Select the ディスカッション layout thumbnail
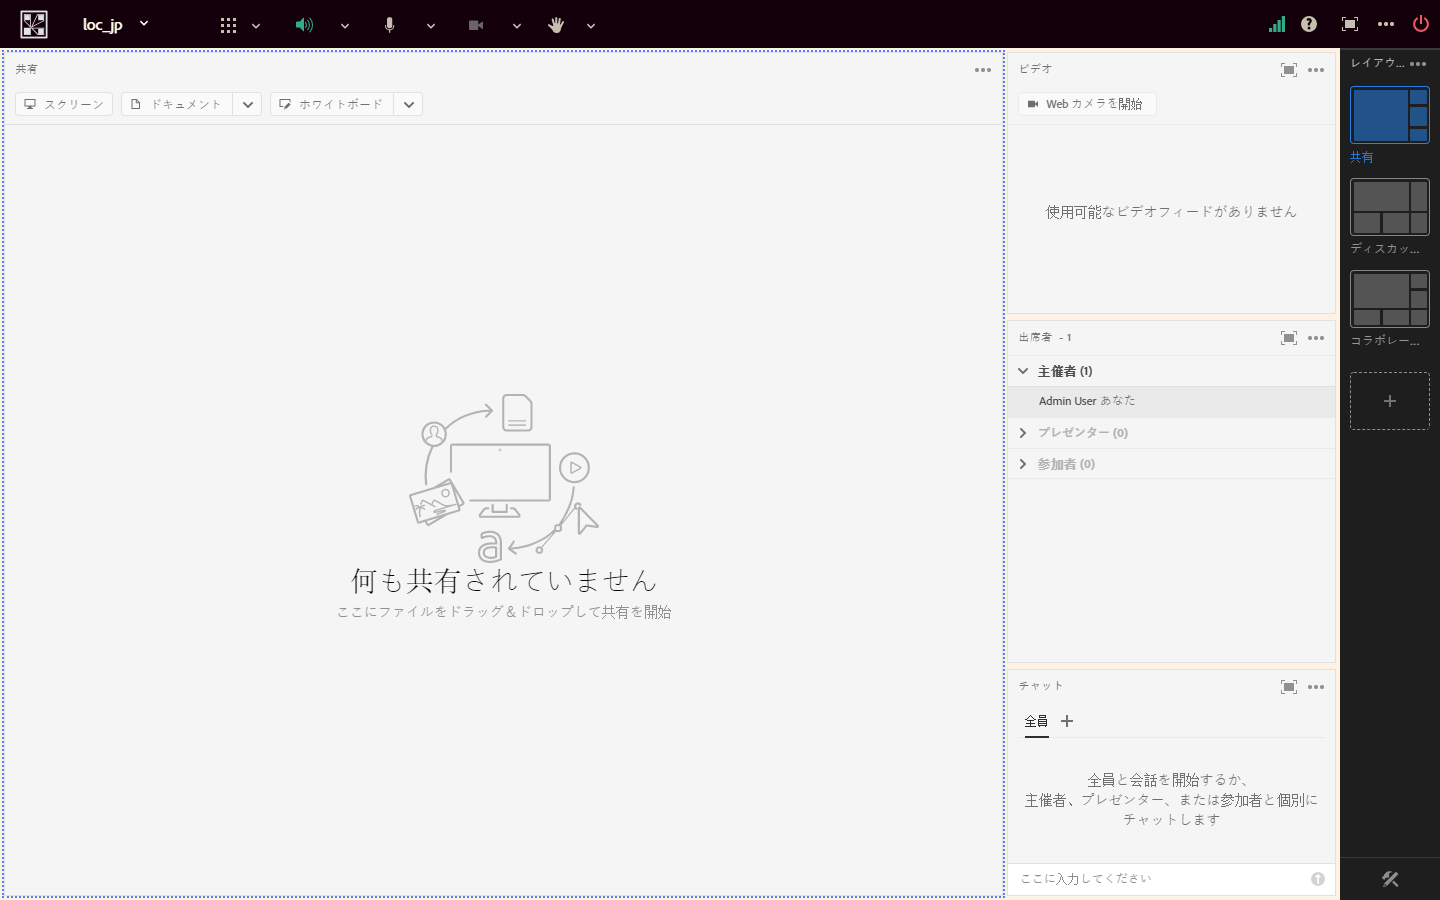This screenshot has height=900, width=1440. (1390, 207)
